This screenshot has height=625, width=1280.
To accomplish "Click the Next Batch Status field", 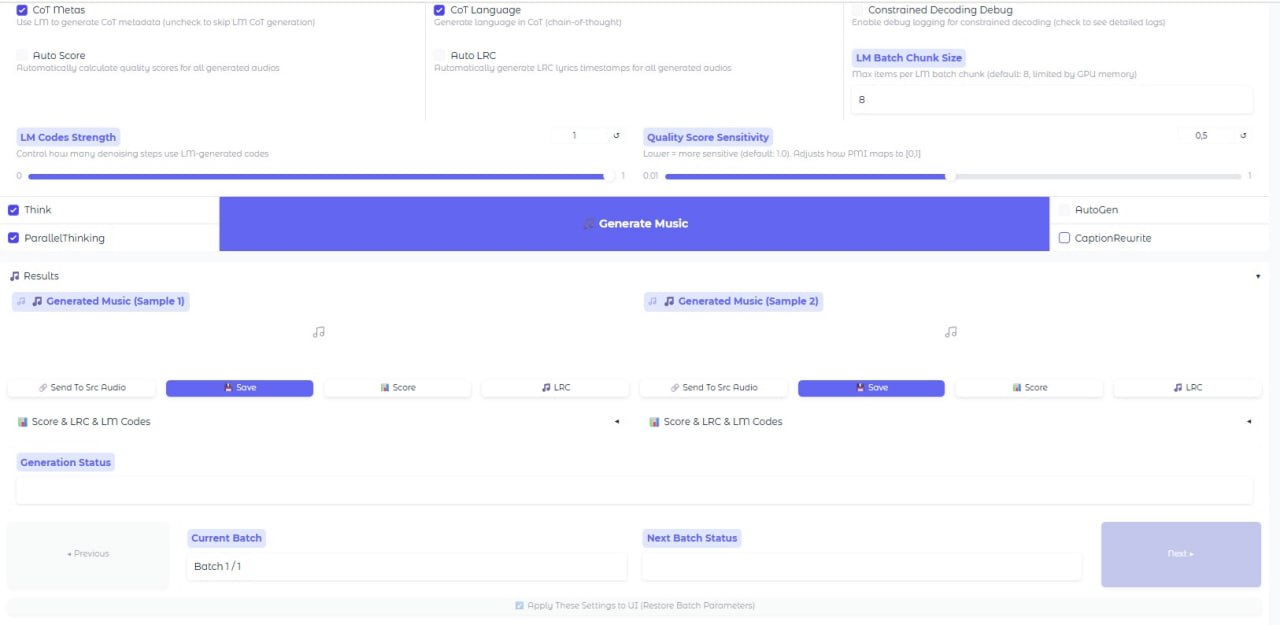I will click(862, 567).
